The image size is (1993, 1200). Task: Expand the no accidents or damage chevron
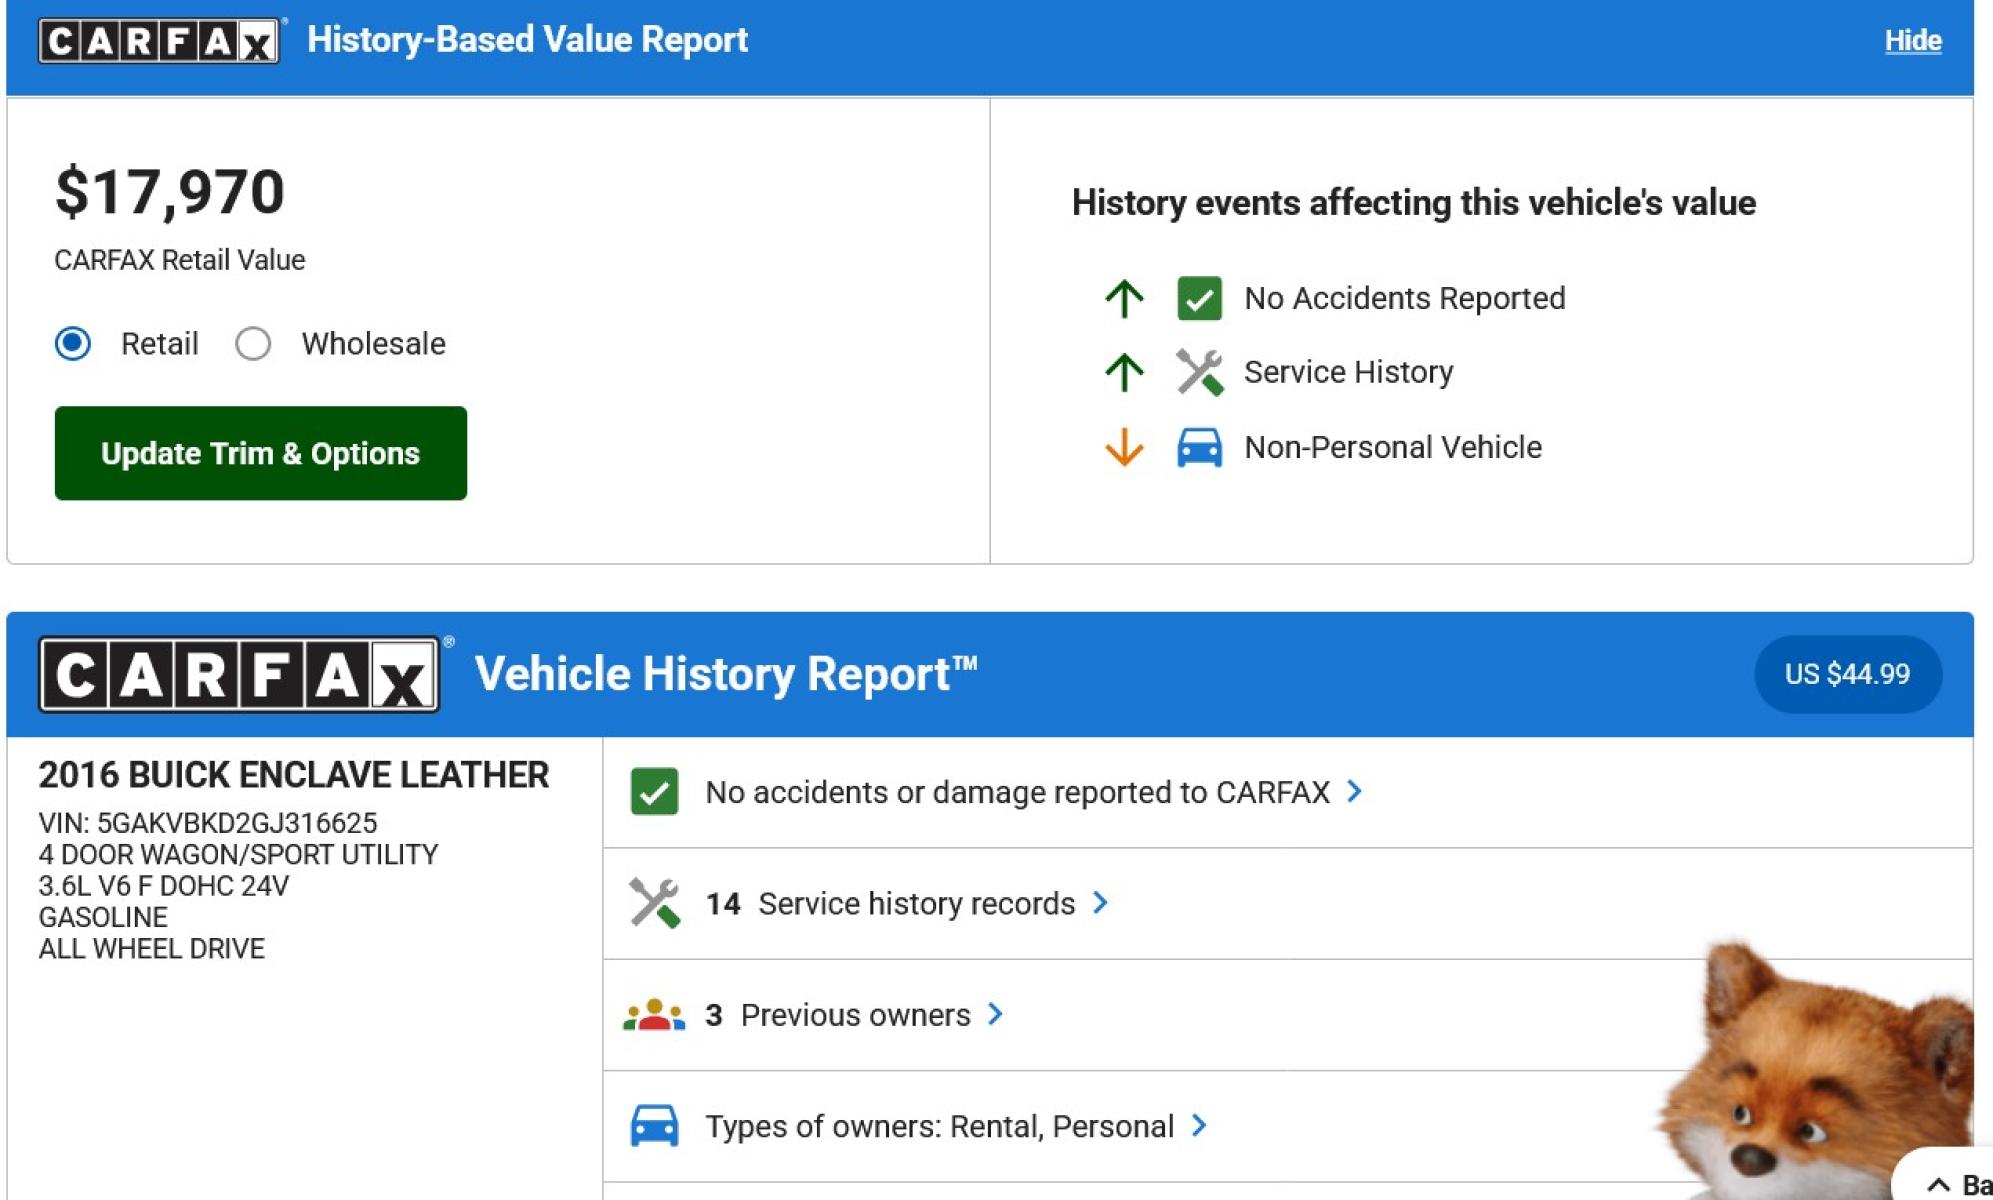tap(1354, 792)
